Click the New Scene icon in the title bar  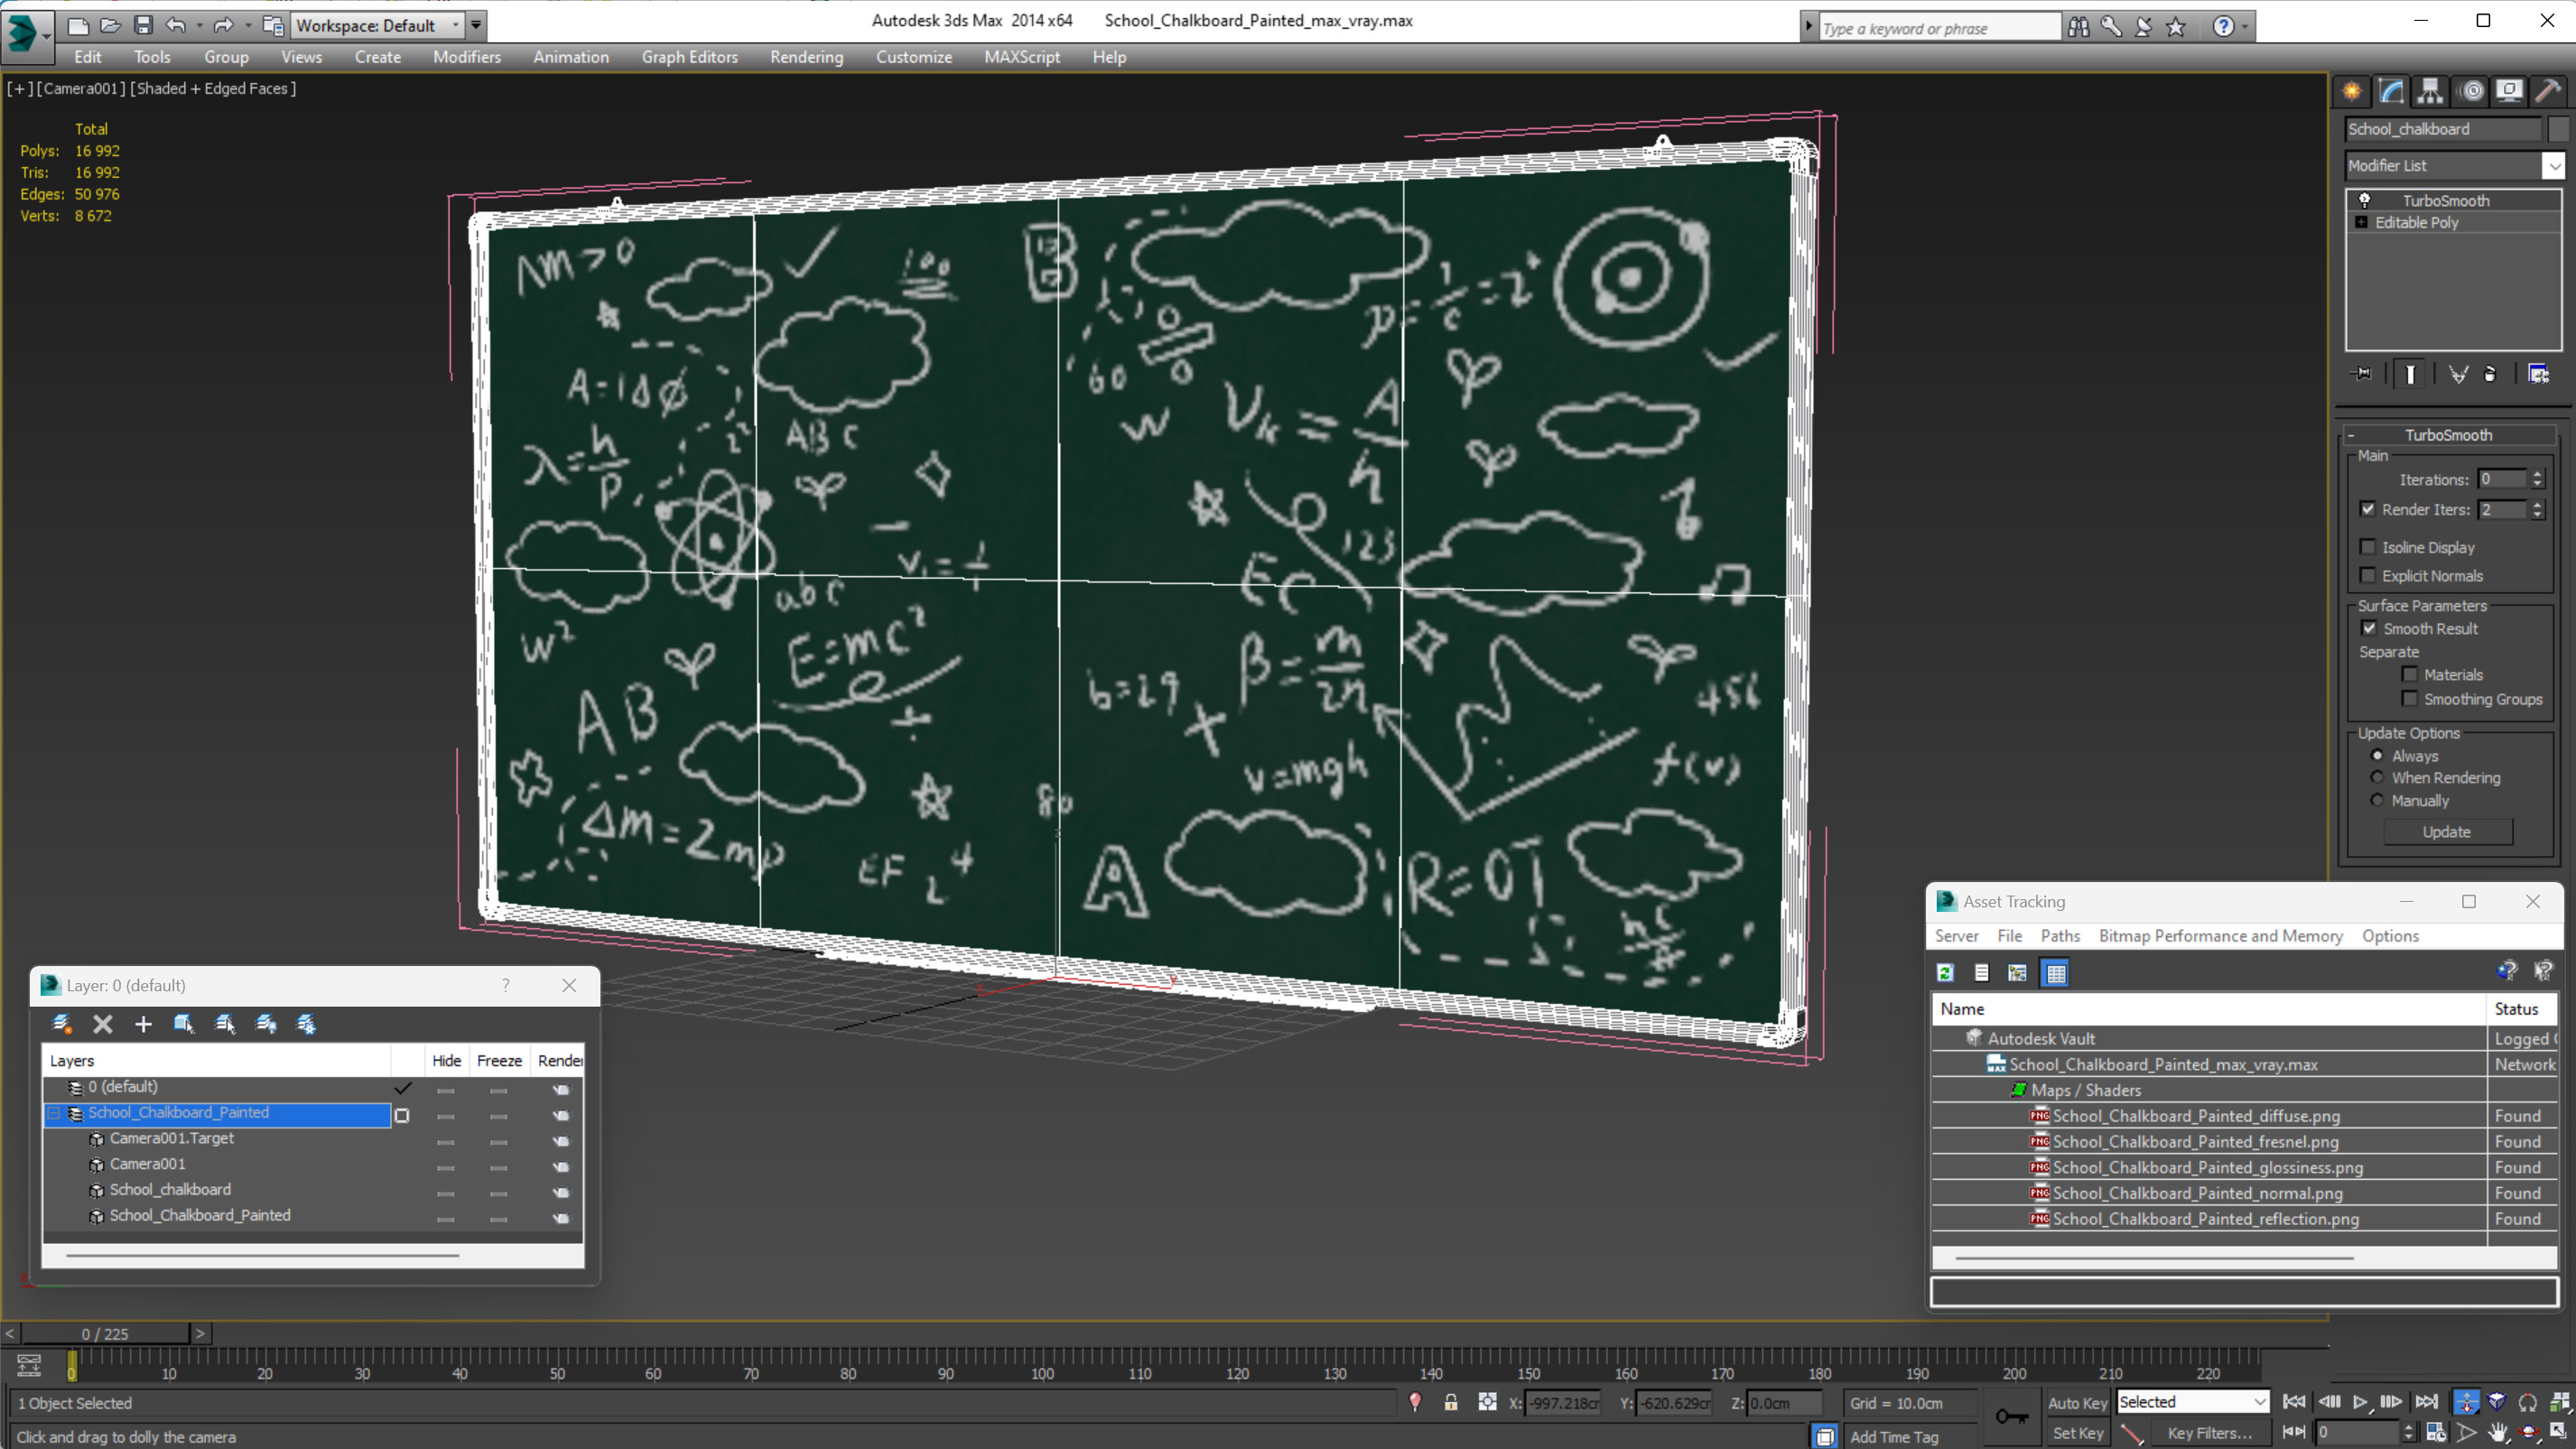point(77,25)
